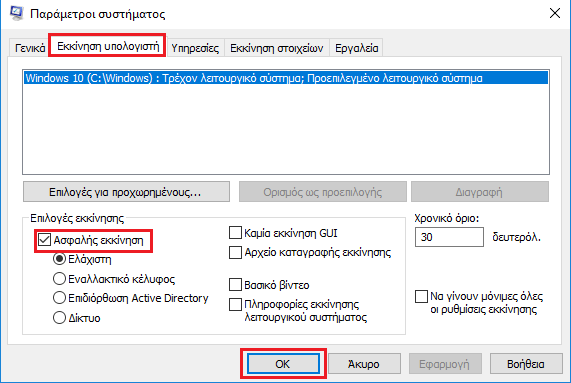Open the Εκκίνηση υπολογιστή tab
This screenshot has width=571, height=383.
pyautogui.click(x=108, y=46)
